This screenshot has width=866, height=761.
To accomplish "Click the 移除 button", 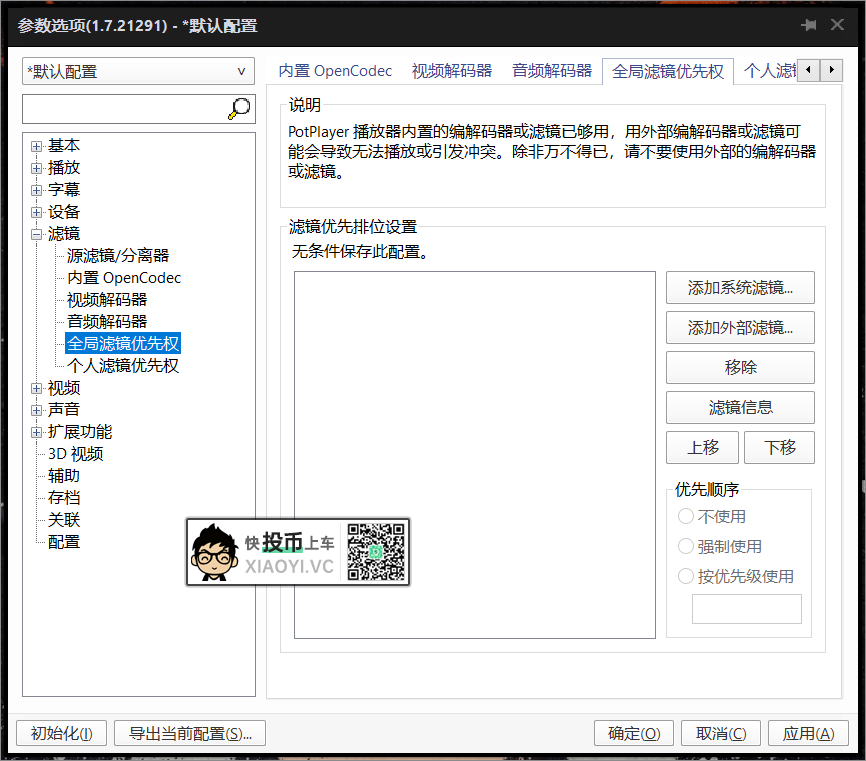I will click(740, 367).
